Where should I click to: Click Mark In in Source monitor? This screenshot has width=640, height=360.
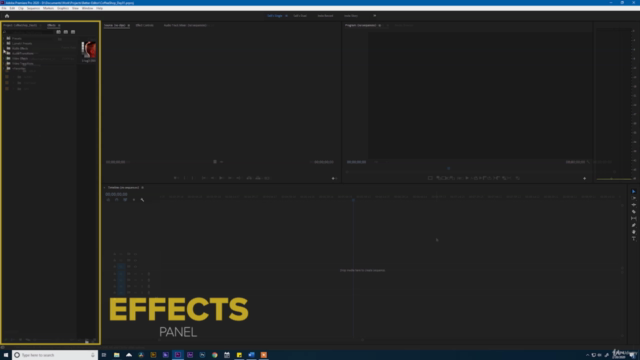(184, 178)
